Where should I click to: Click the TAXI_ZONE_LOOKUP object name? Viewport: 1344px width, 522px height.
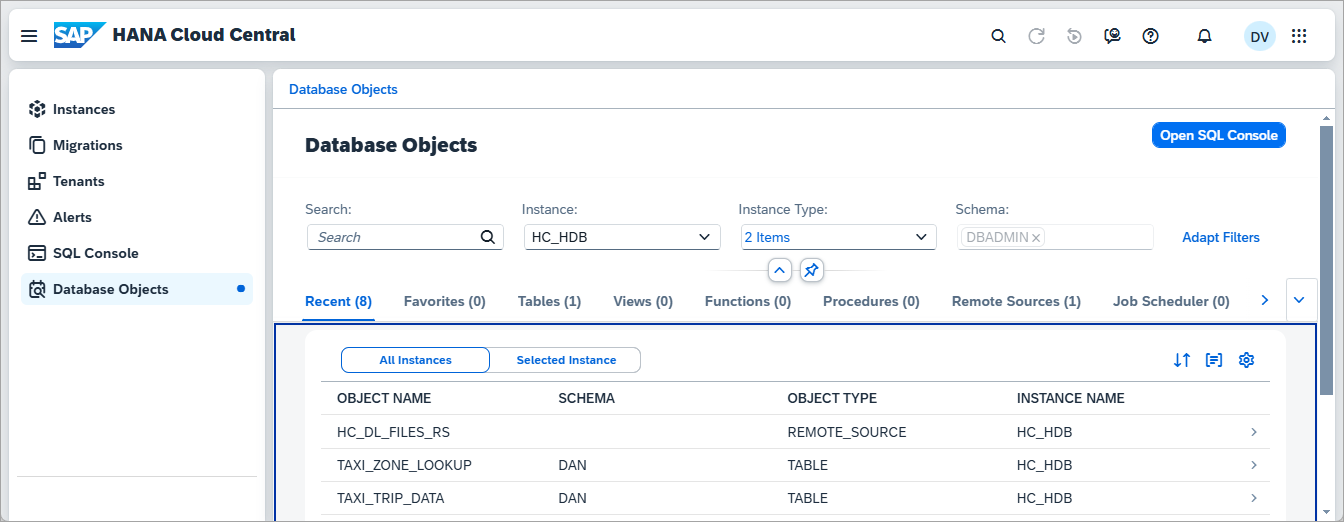coord(404,465)
